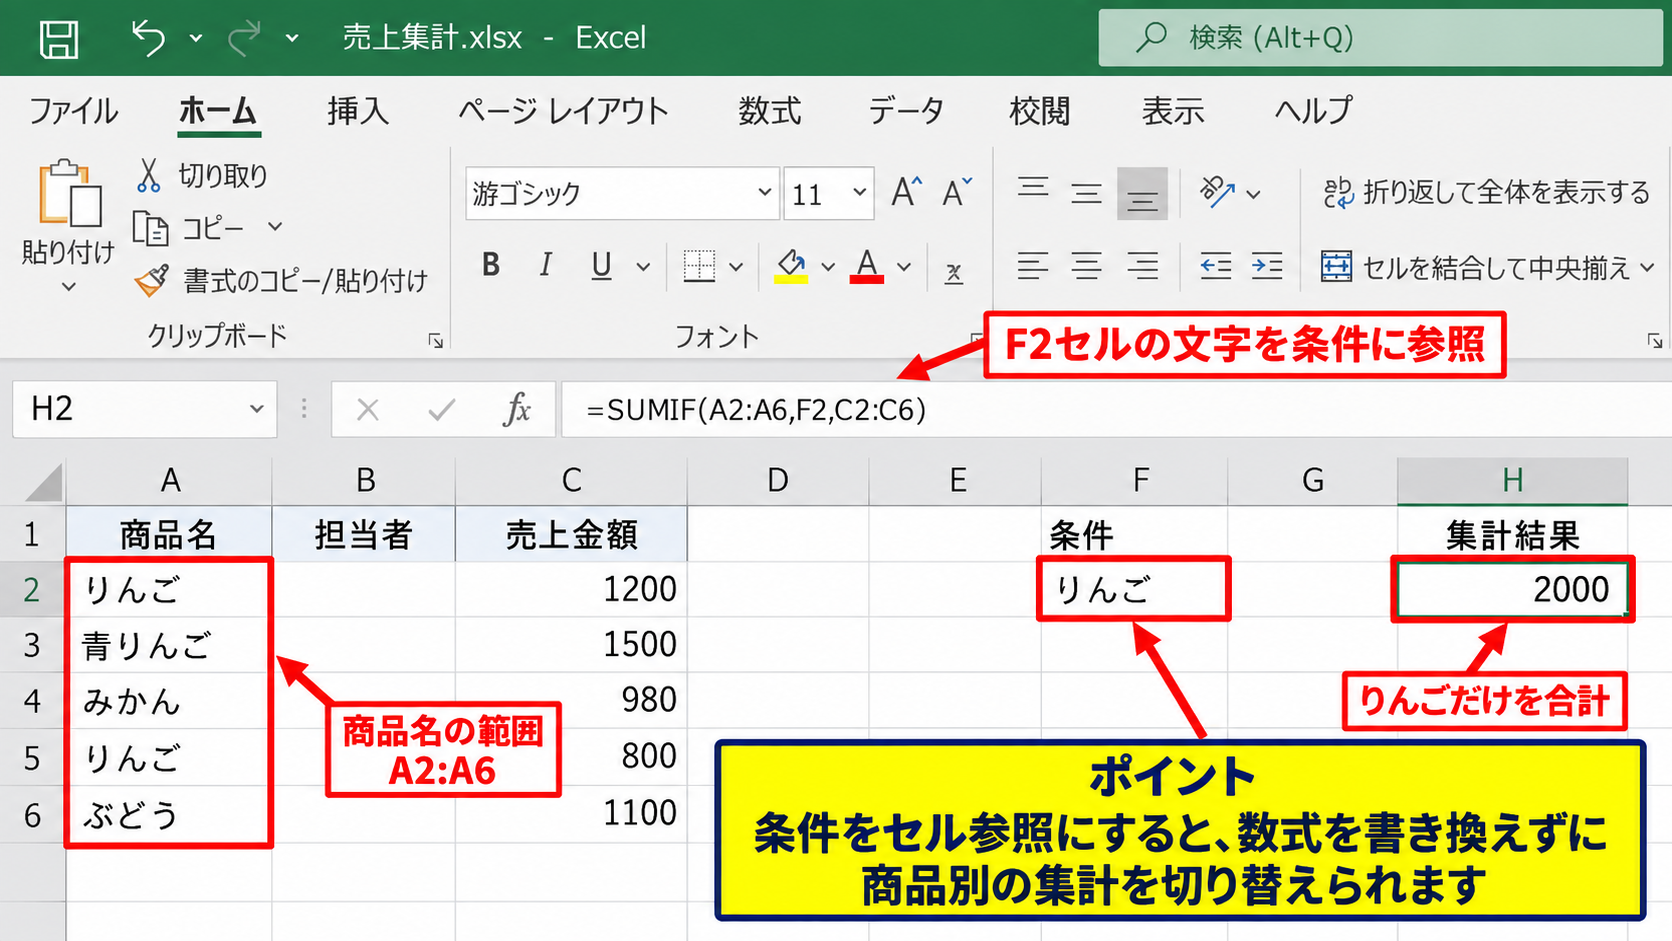Open the セルを結合して中央揃え dropdown arrow
Viewport: 1672px width, 941px height.
point(1648,267)
